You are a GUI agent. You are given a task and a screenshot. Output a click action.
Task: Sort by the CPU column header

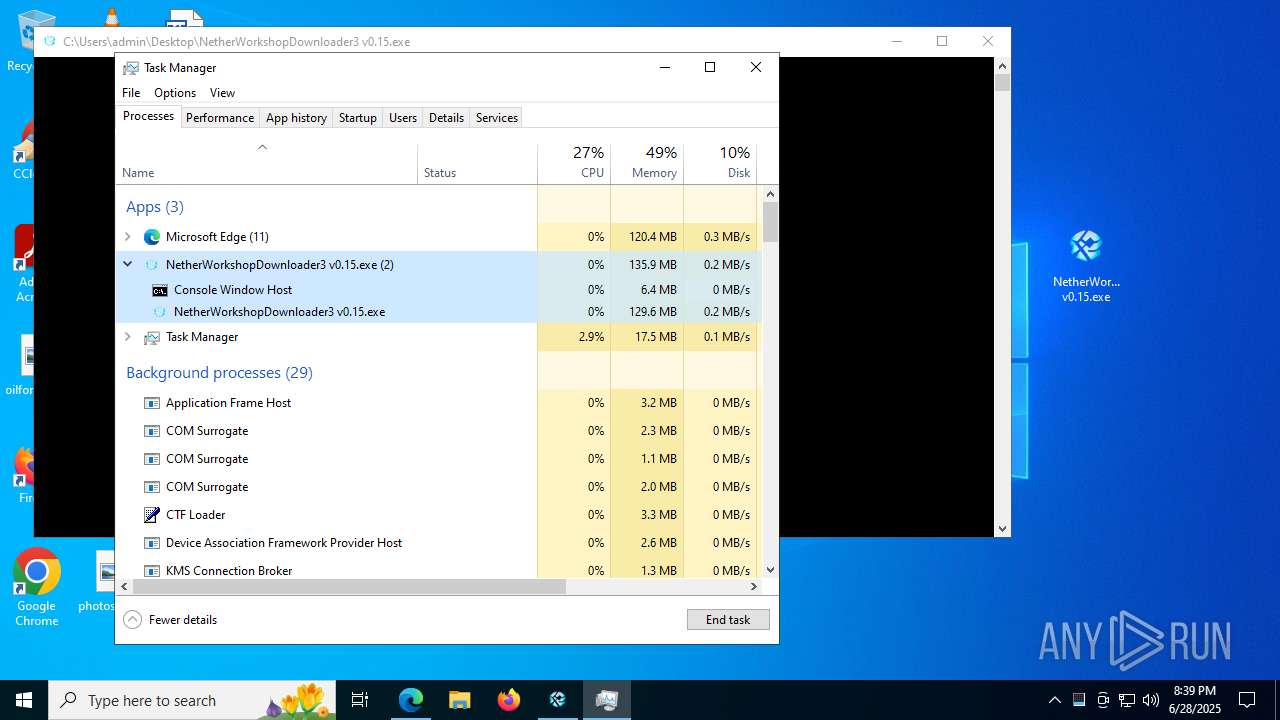point(574,164)
